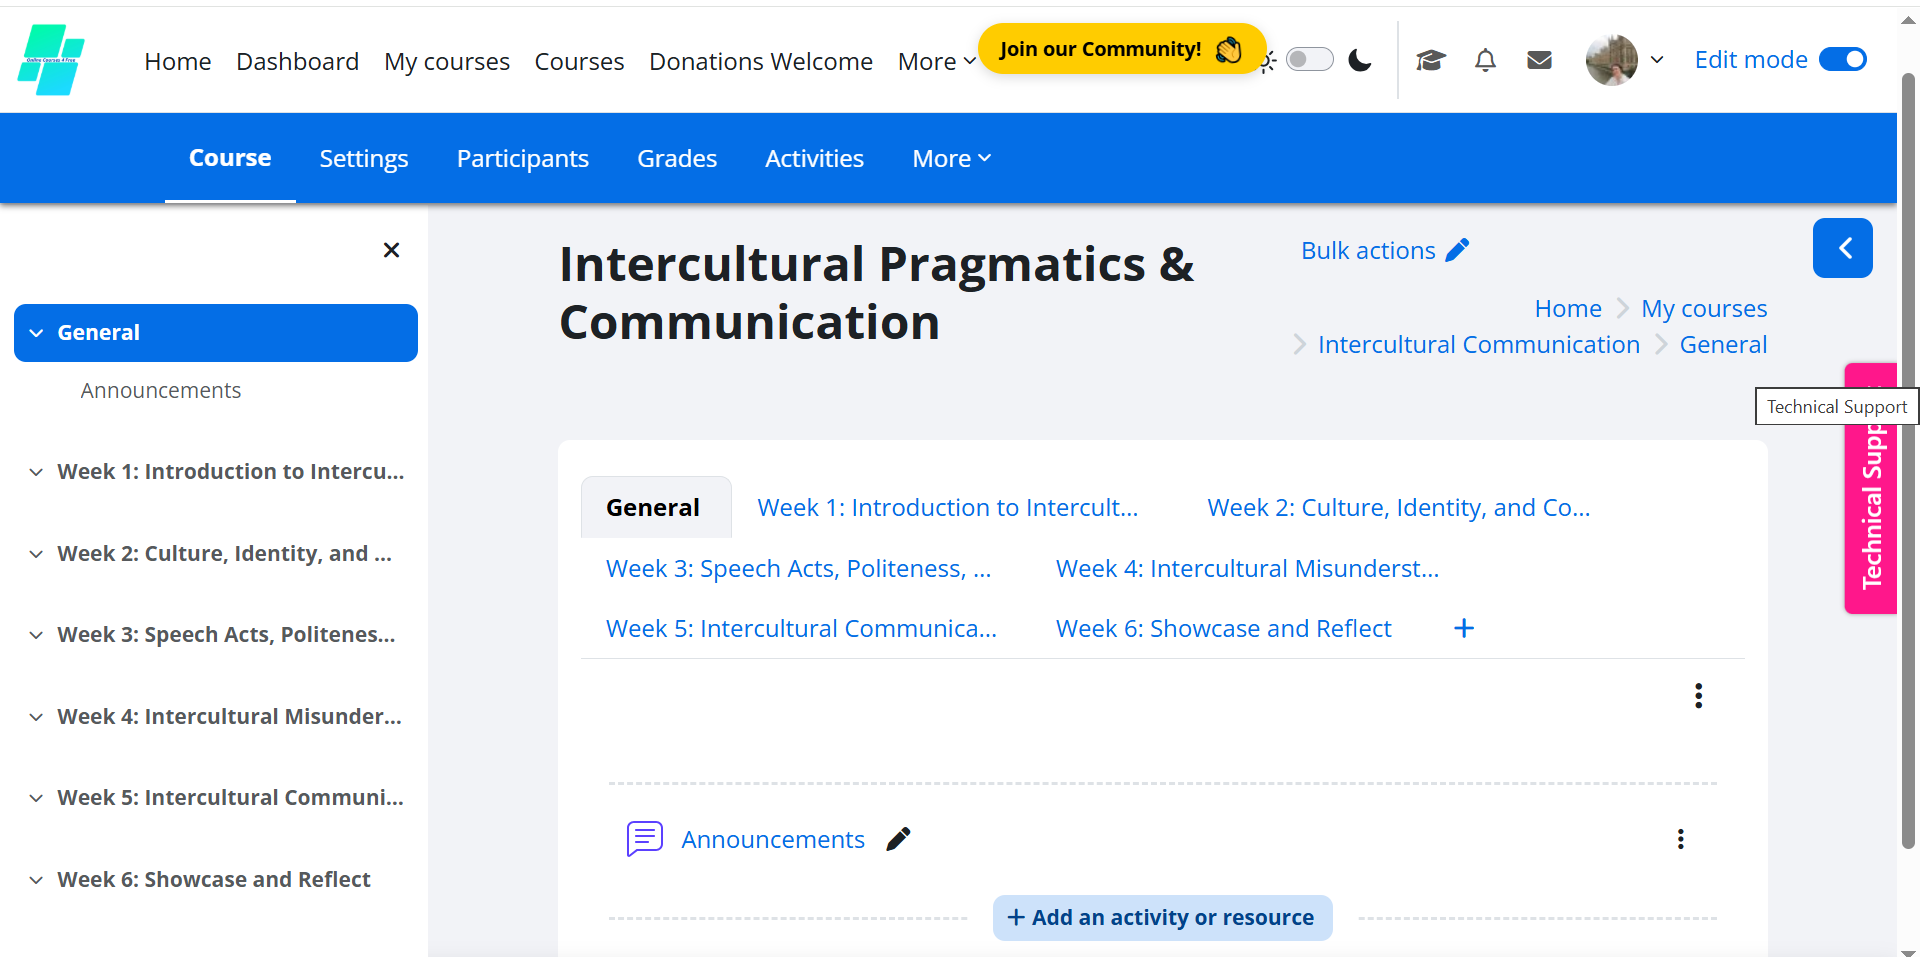This screenshot has height=957, width=1920.
Task: Open the messages envelope icon
Action: point(1540,61)
